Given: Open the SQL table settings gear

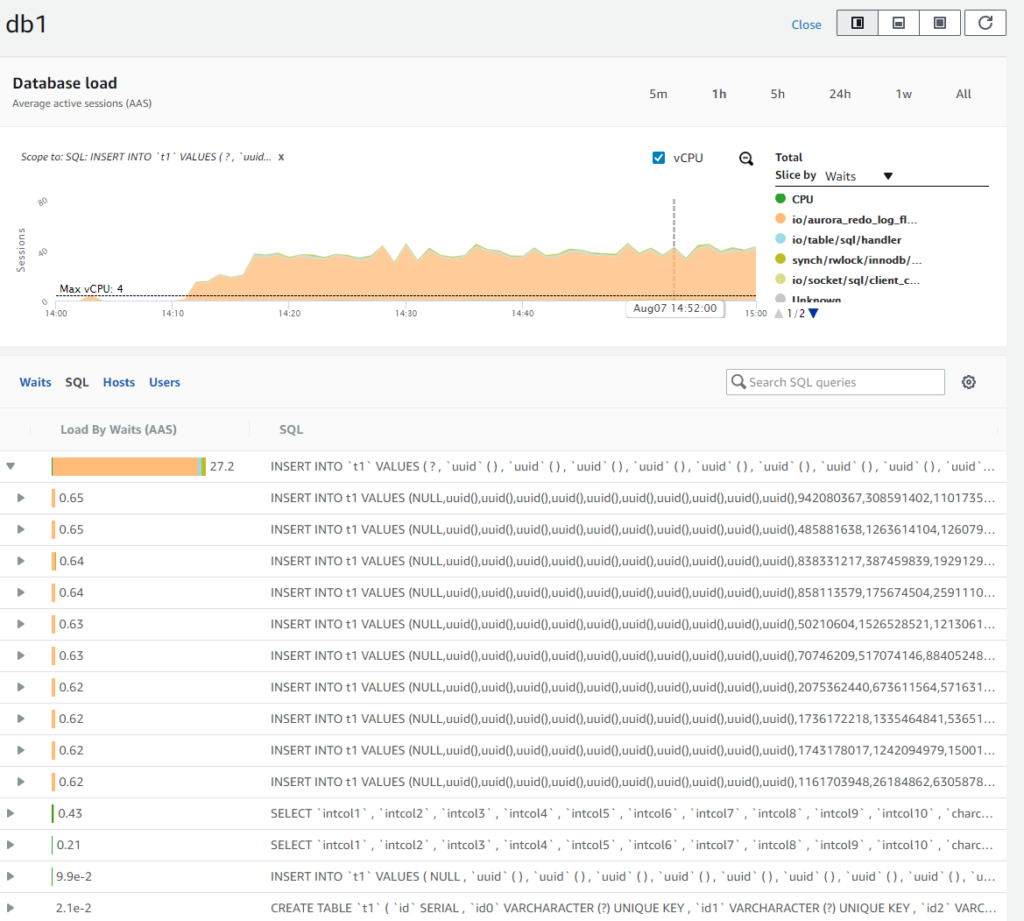Looking at the screenshot, I should pos(968,382).
